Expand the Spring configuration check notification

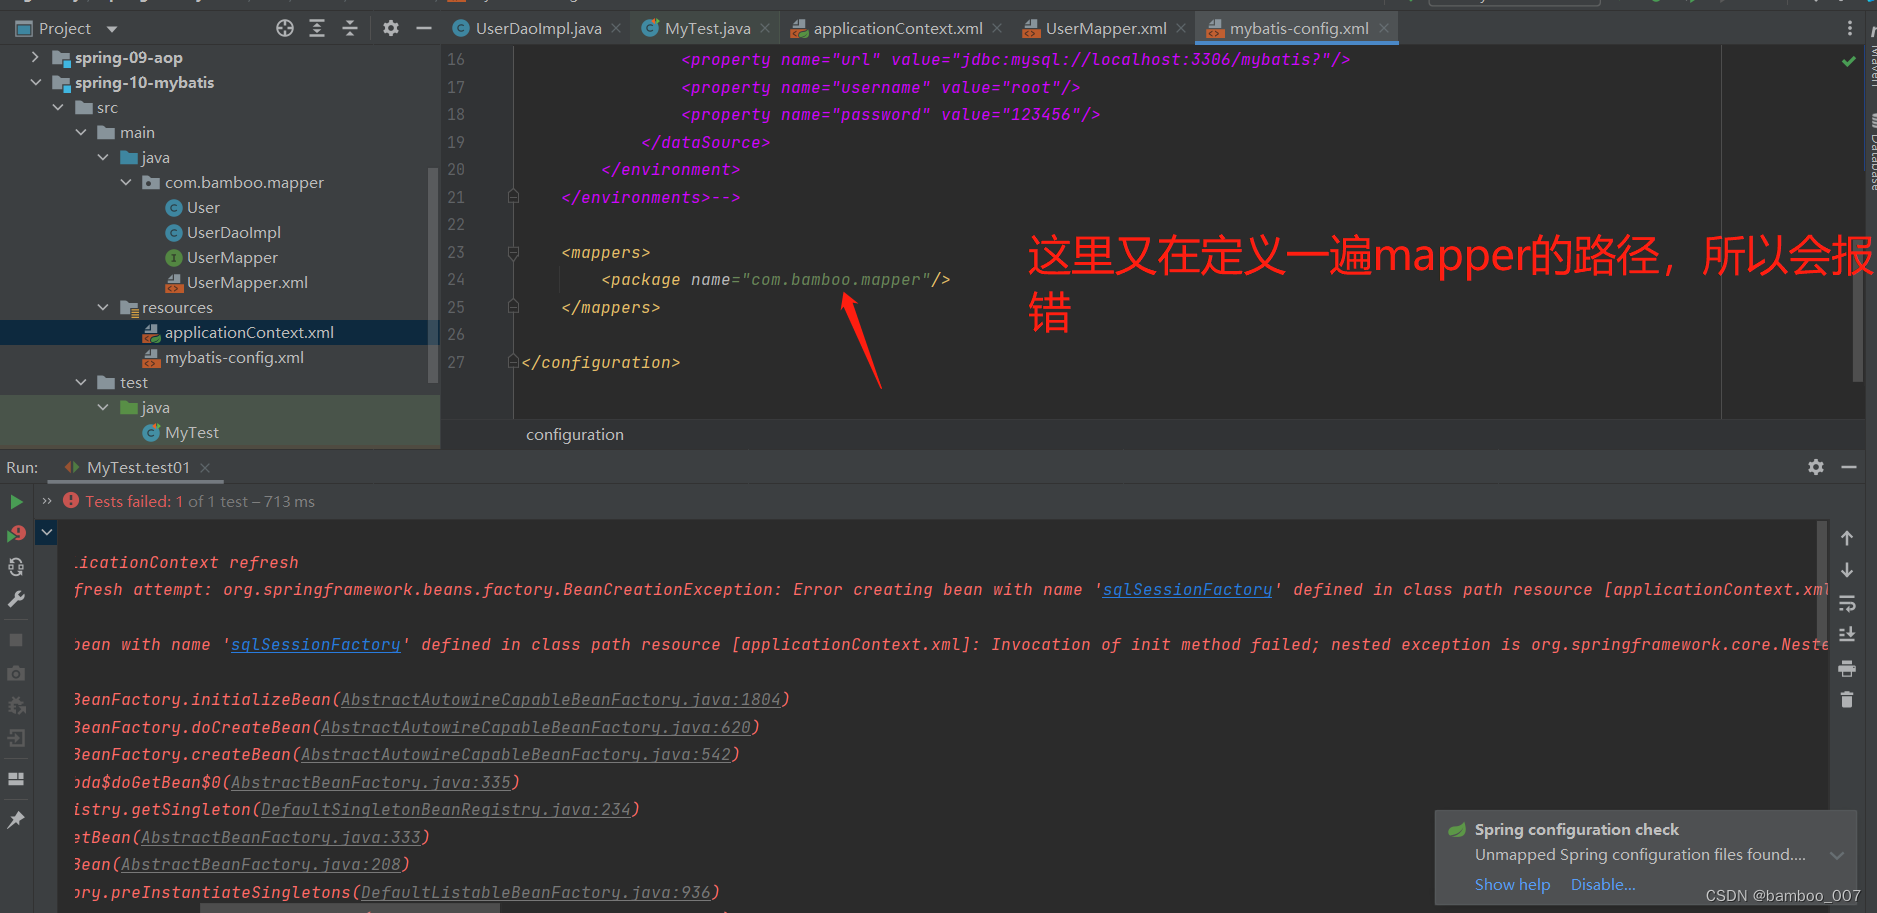pyautogui.click(x=1838, y=855)
